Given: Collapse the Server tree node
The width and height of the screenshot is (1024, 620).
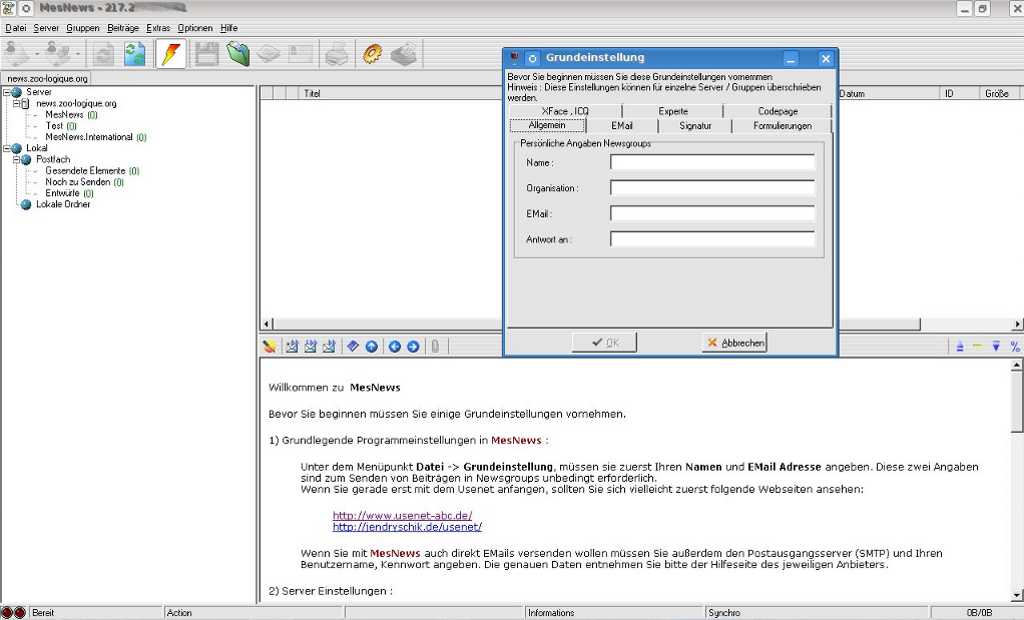Looking at the screenshot, I should point(7,93).
